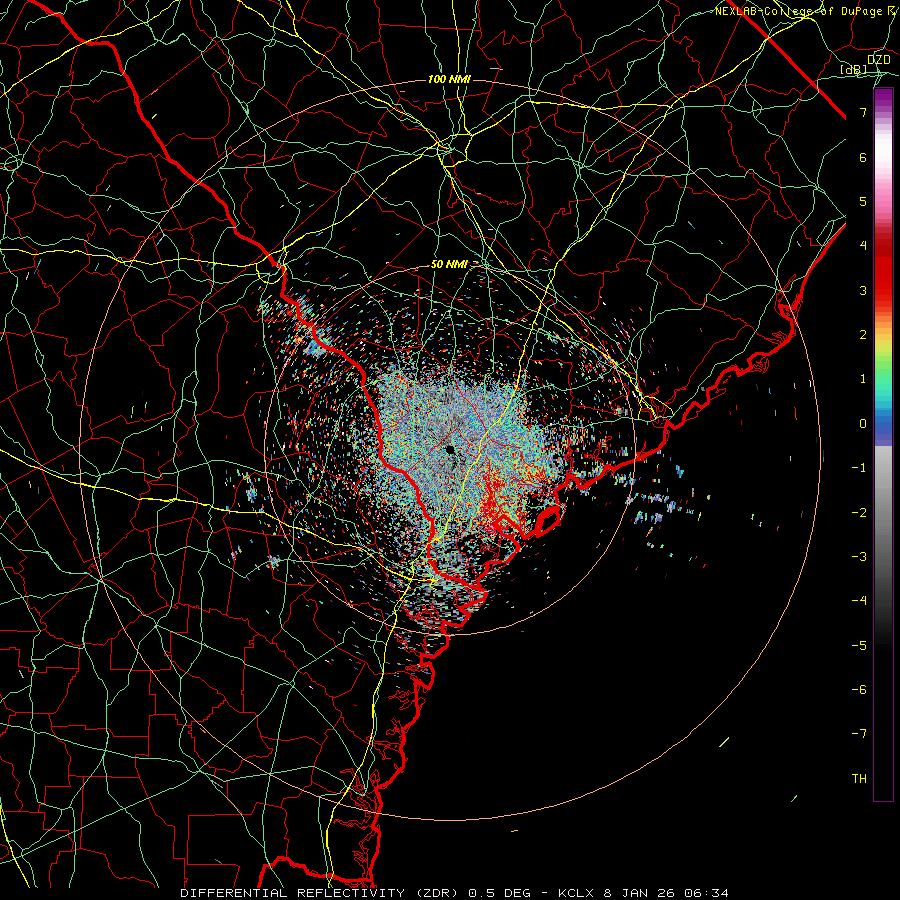Image resolution: width=900 pixels, height=900 pixels.
Task: Click the 5 dB tick label on the scale
Action: pyautogui.click(x=863, y=201)
